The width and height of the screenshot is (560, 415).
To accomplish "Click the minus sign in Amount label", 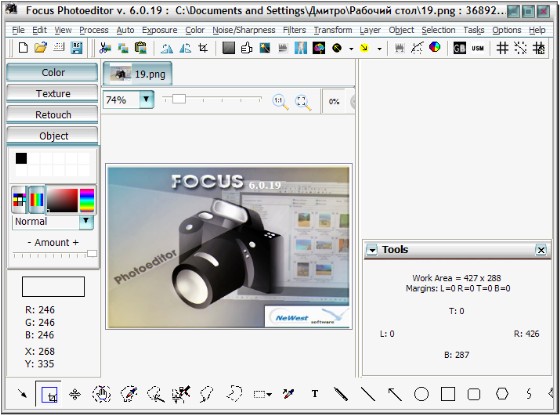I will click(x=30, y=242).
